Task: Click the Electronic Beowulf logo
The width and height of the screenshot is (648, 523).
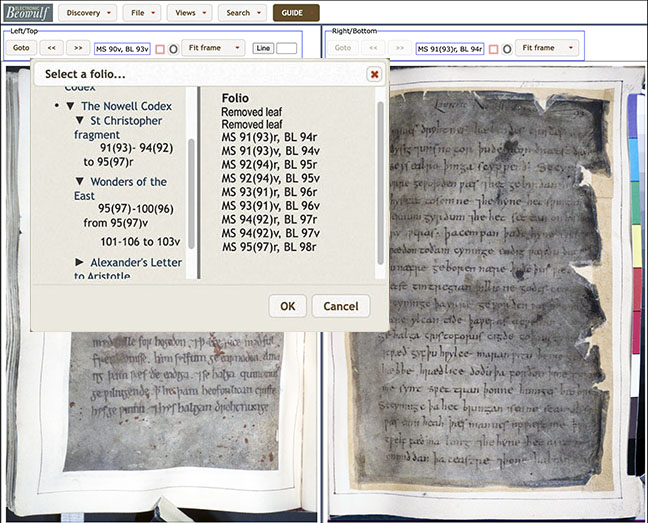Action: point(28,13)
